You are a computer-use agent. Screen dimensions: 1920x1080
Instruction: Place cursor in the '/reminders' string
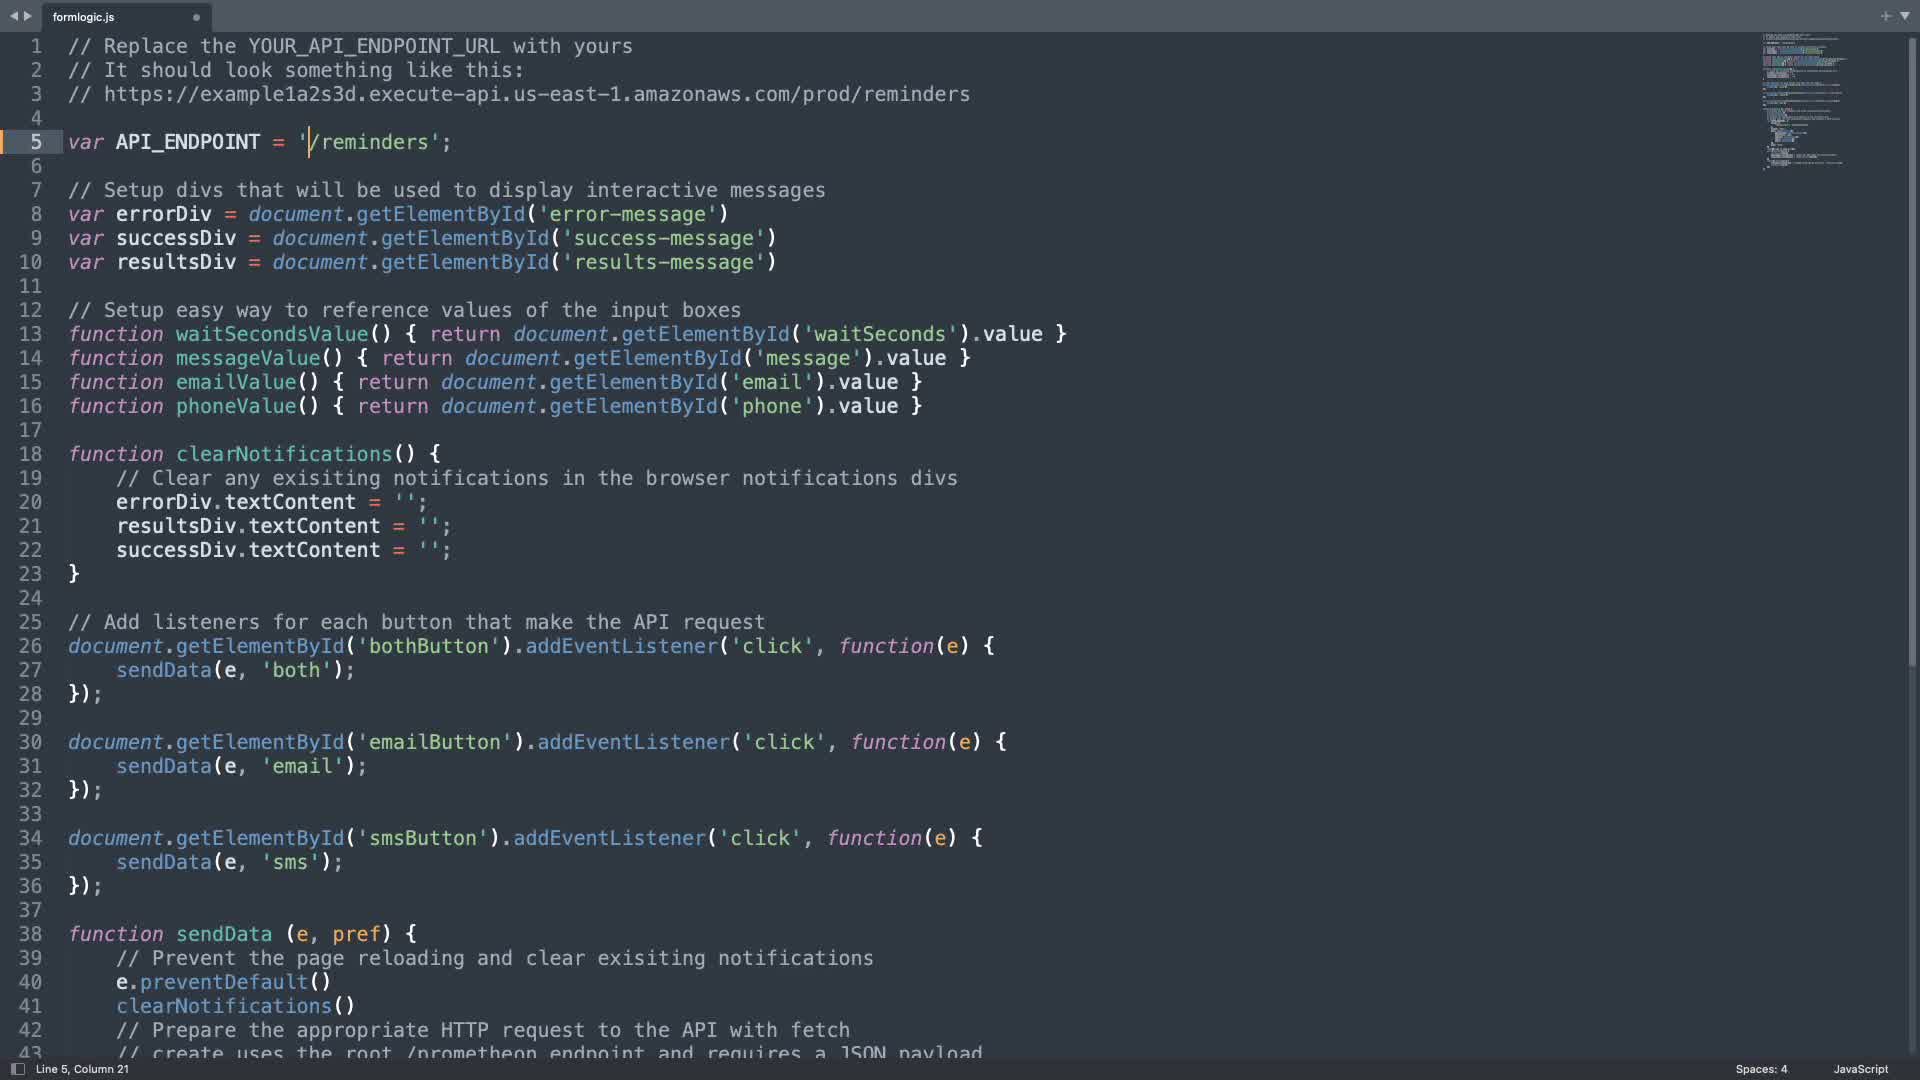pyautogui.click(x=374, y=142)
